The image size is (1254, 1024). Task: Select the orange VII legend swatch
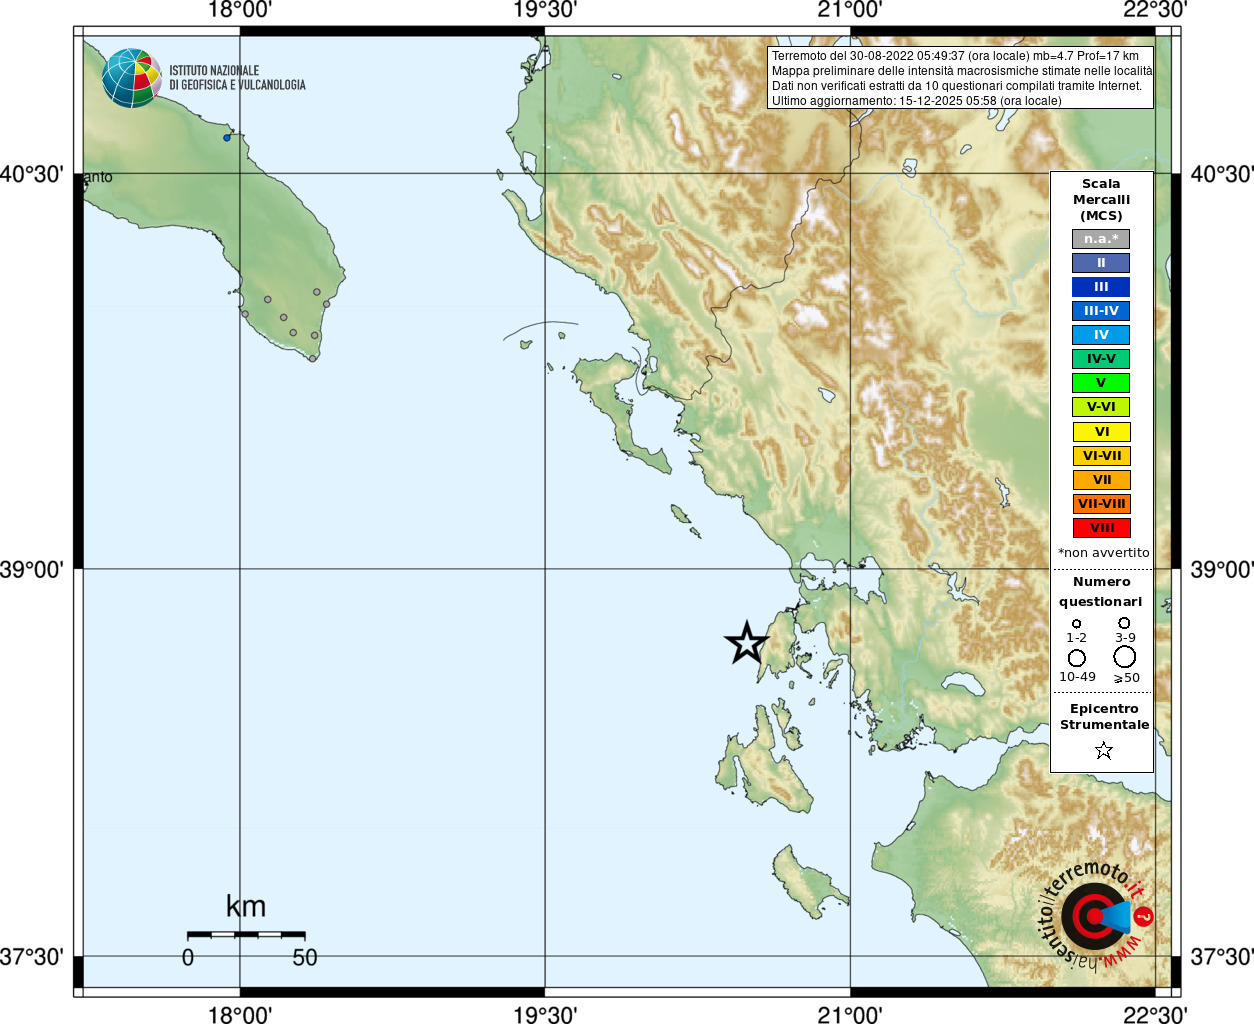[1101, 480]
